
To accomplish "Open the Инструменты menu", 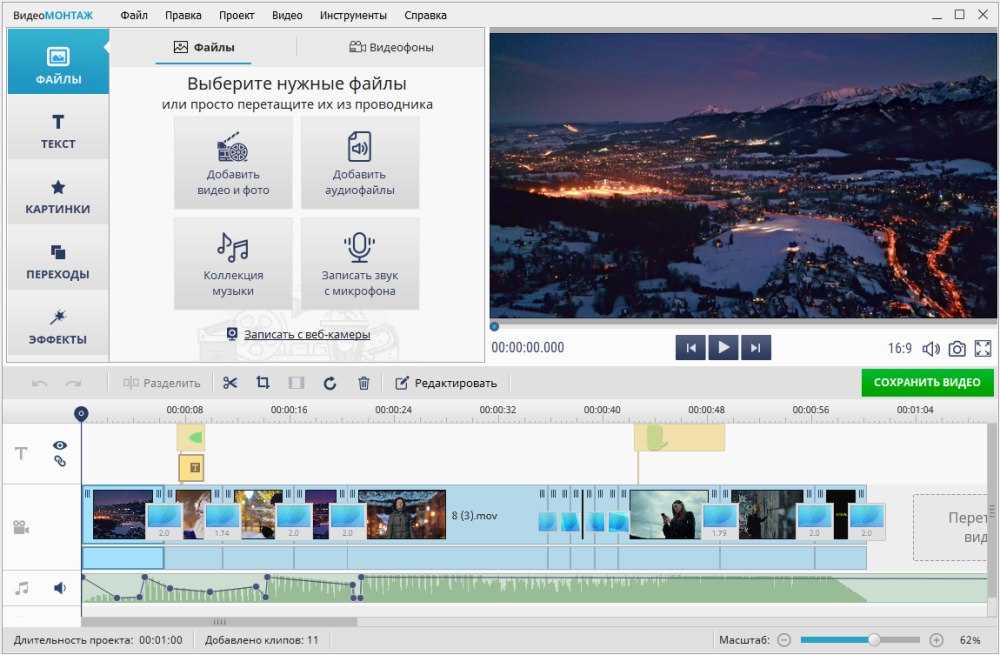I will coord(353,15).
